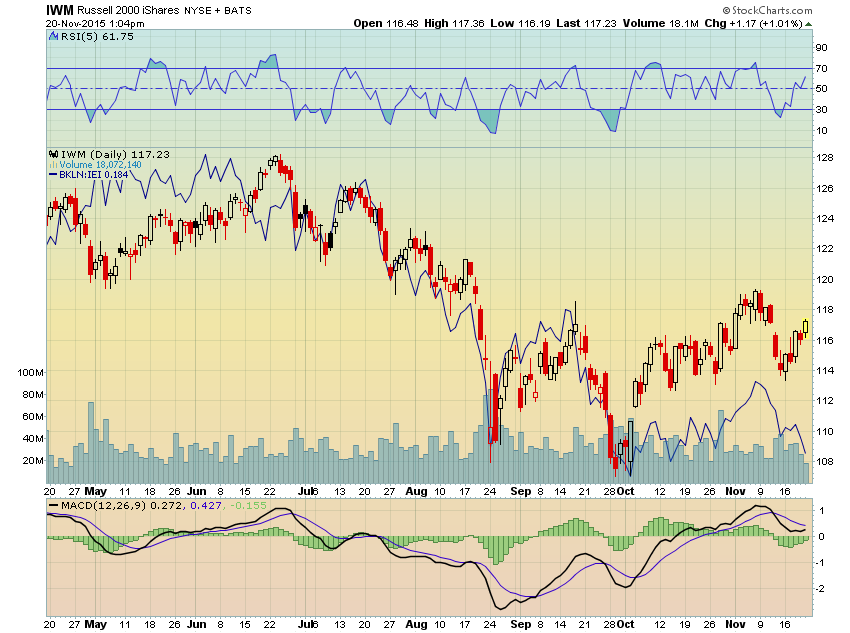The width and height of the screenshot is (850, 633).
Task: Click the RSI(5) legend icon
Action: point(52,37)
